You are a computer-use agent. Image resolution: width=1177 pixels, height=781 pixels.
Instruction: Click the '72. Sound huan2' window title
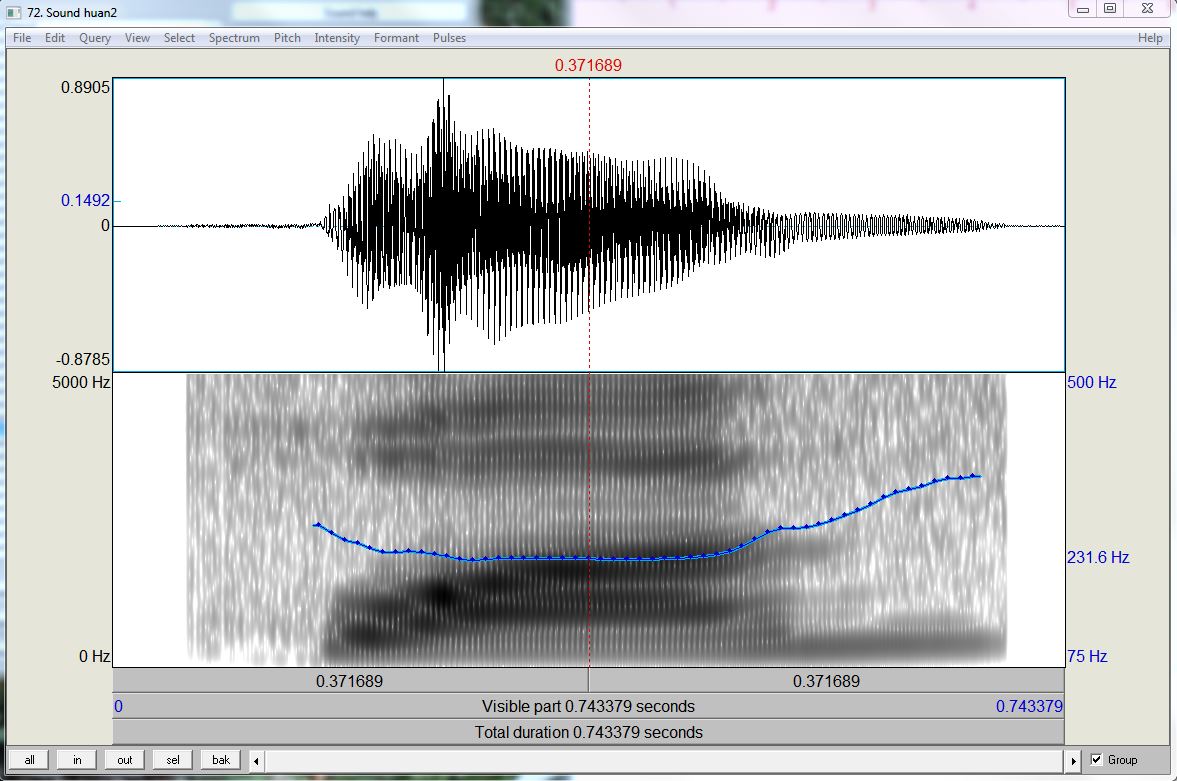72,12
